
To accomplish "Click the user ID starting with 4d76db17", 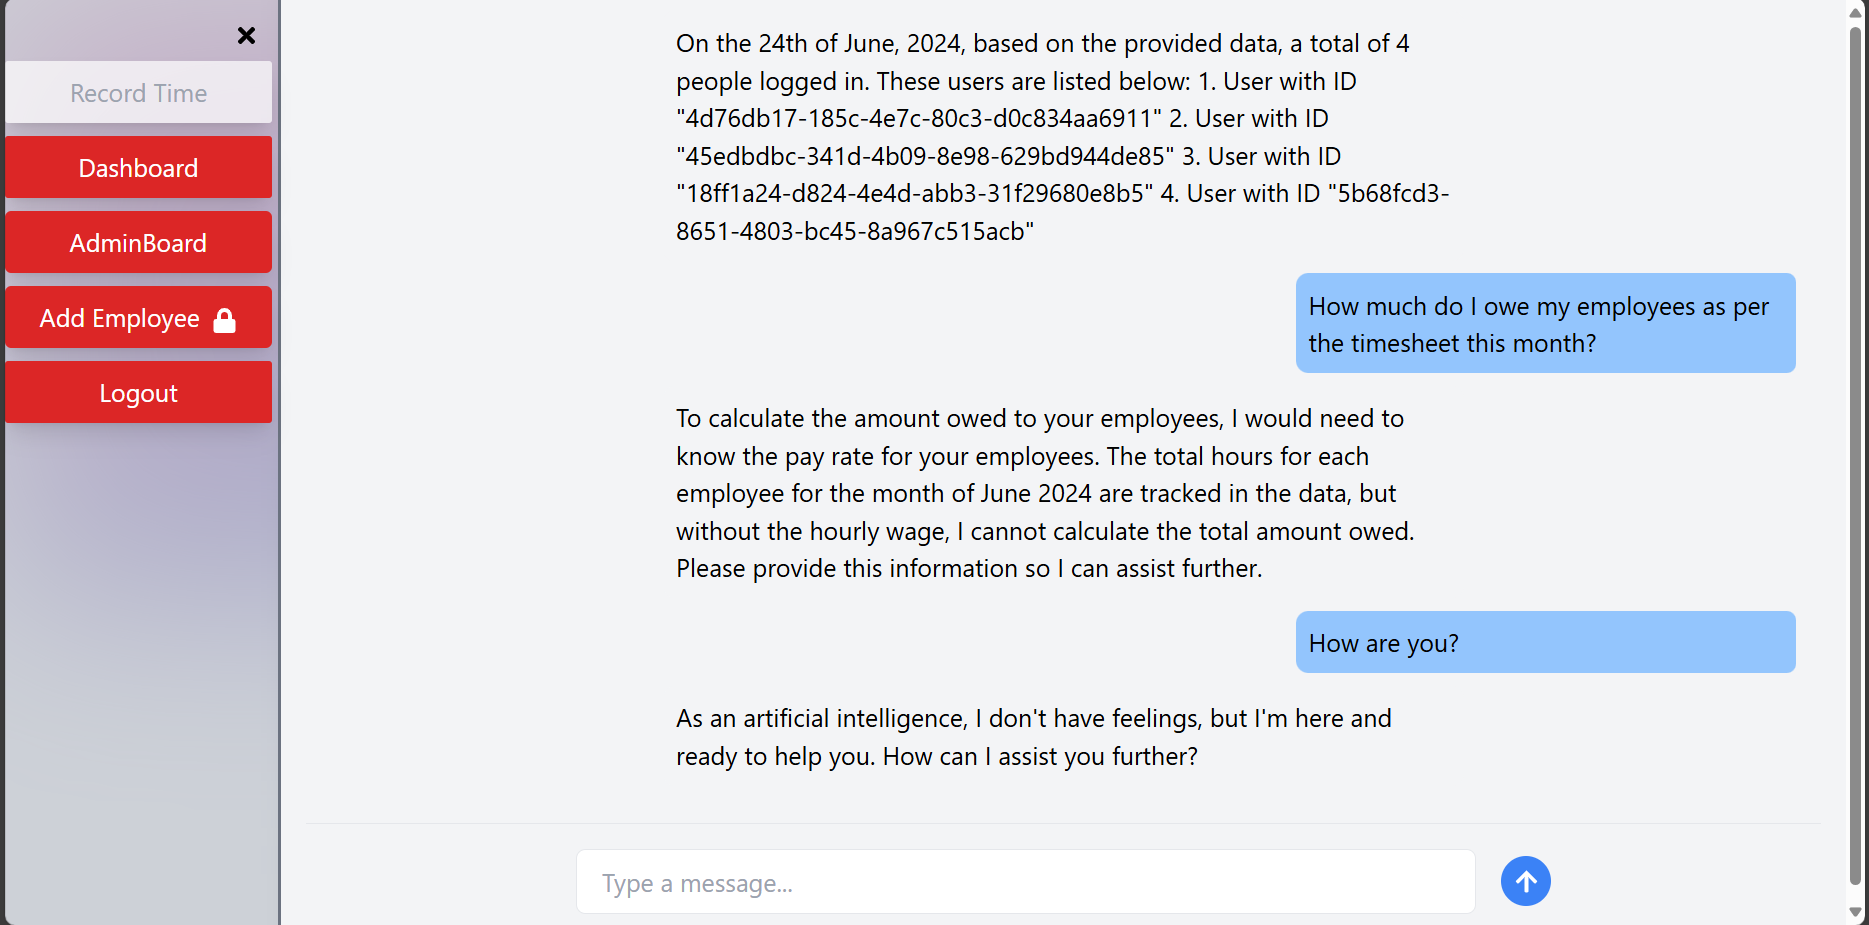I will (x=919, y=119).
